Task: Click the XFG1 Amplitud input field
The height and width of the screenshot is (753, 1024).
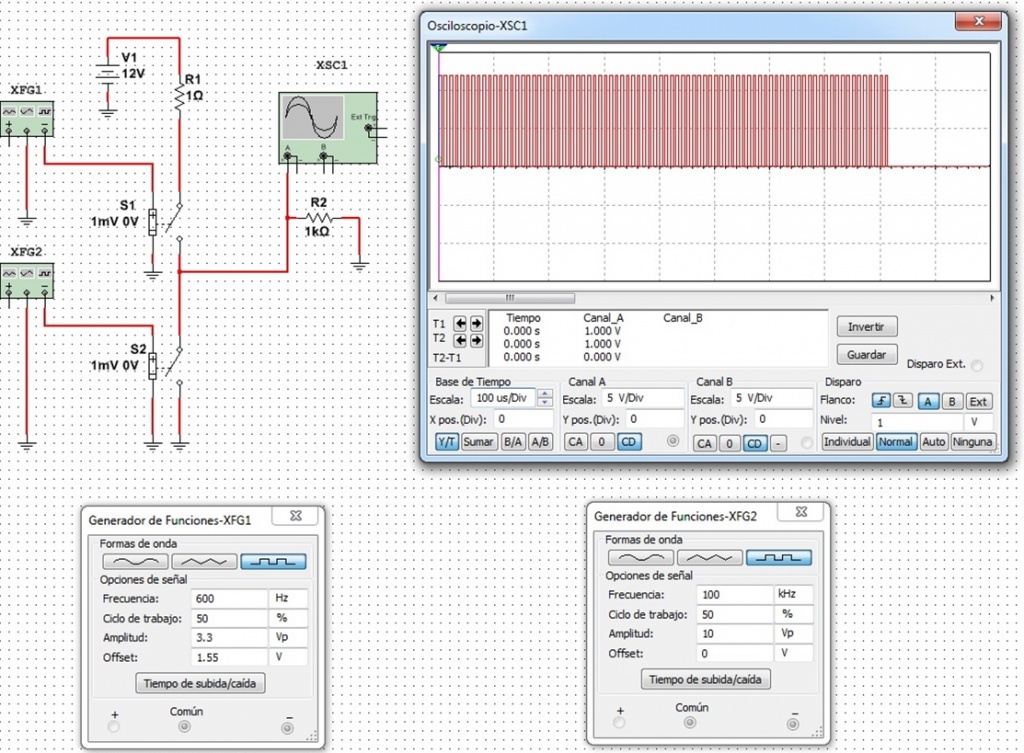Action: (x=227, y=637)
